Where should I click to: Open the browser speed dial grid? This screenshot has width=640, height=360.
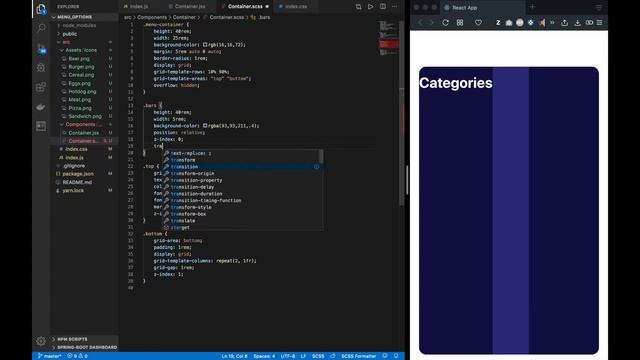click(460, 22)
